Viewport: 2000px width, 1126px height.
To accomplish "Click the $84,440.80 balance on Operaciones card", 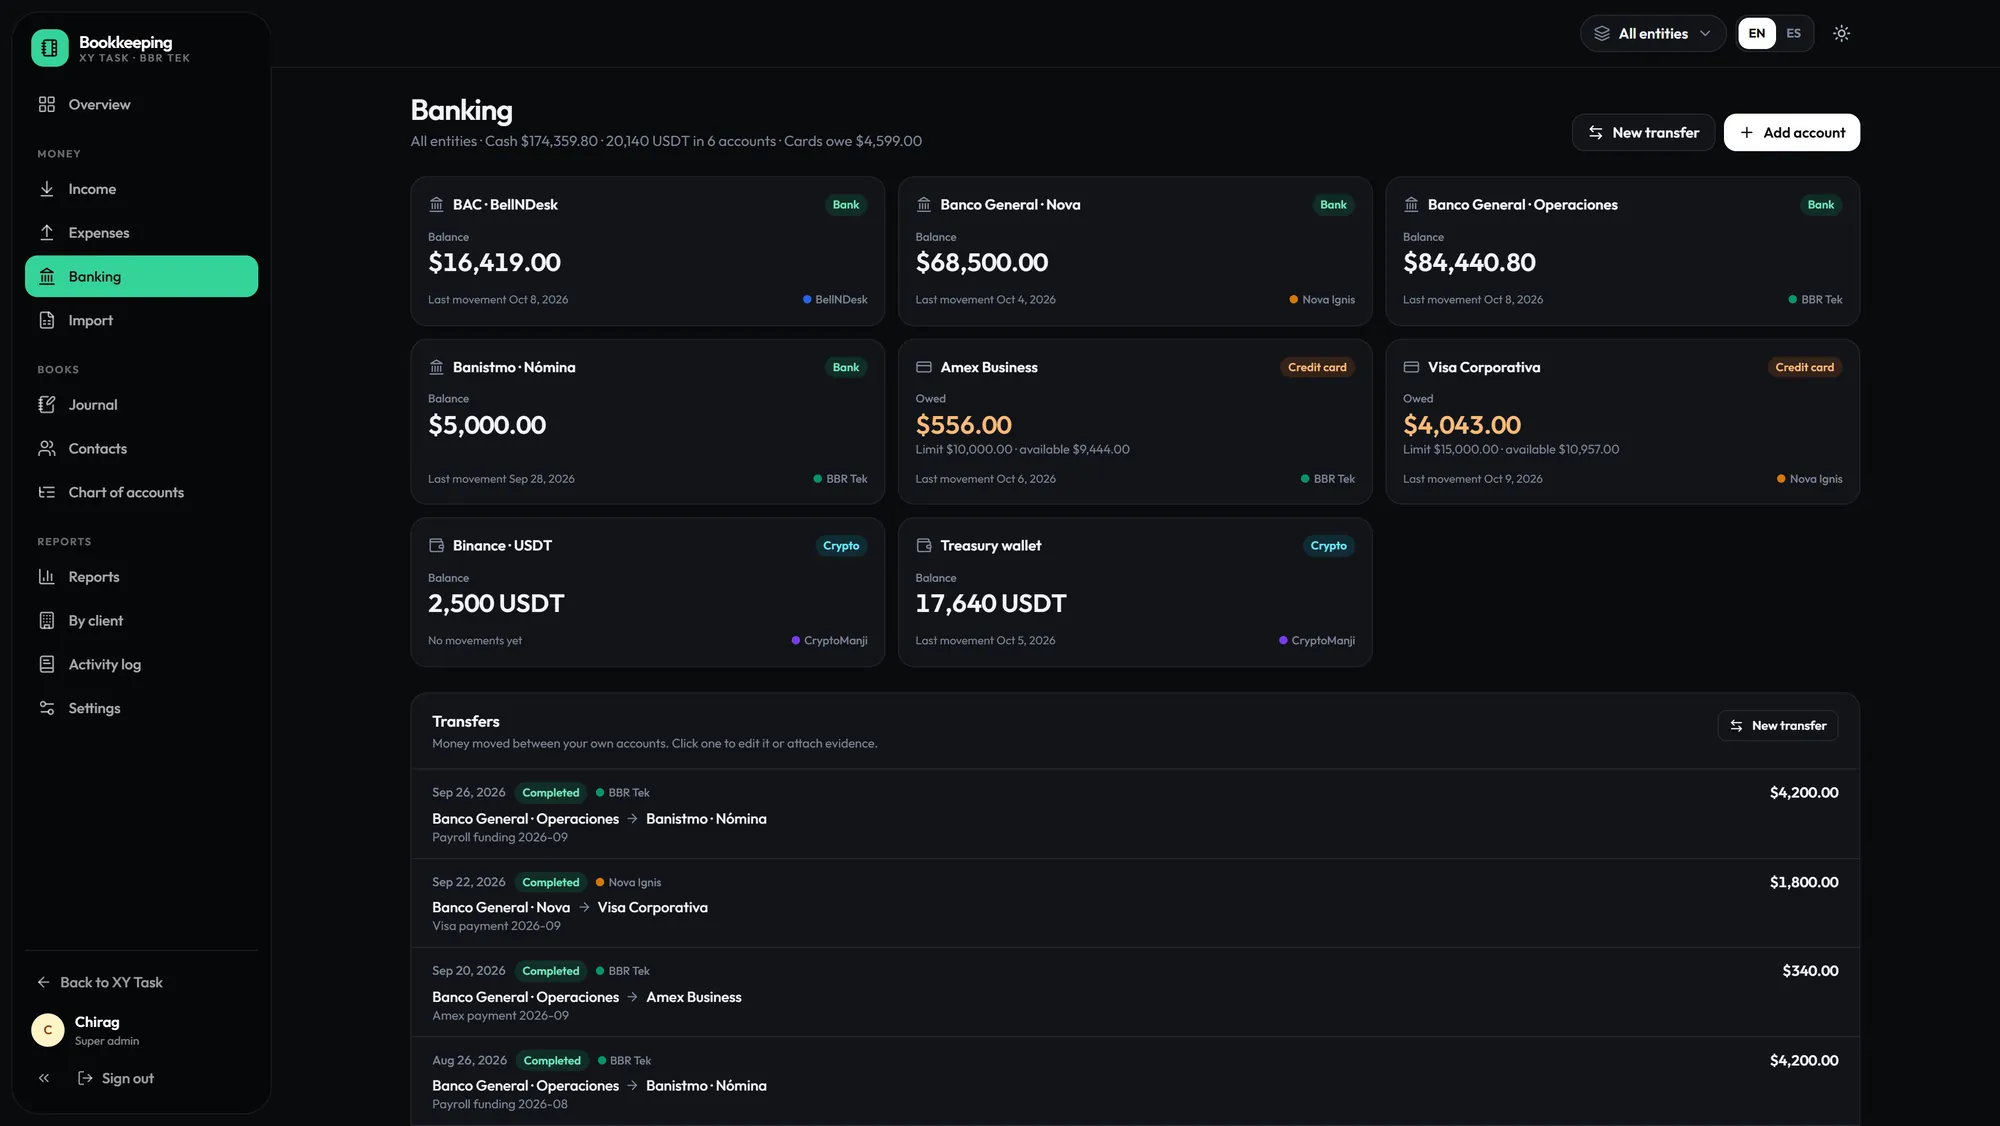I will point(1469,263).
